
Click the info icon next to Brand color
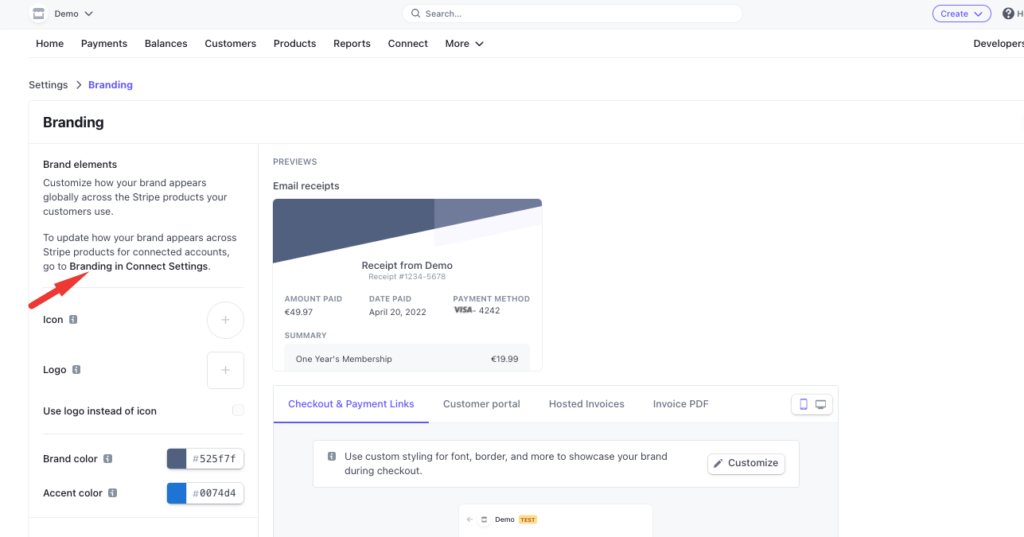(108, 459)
